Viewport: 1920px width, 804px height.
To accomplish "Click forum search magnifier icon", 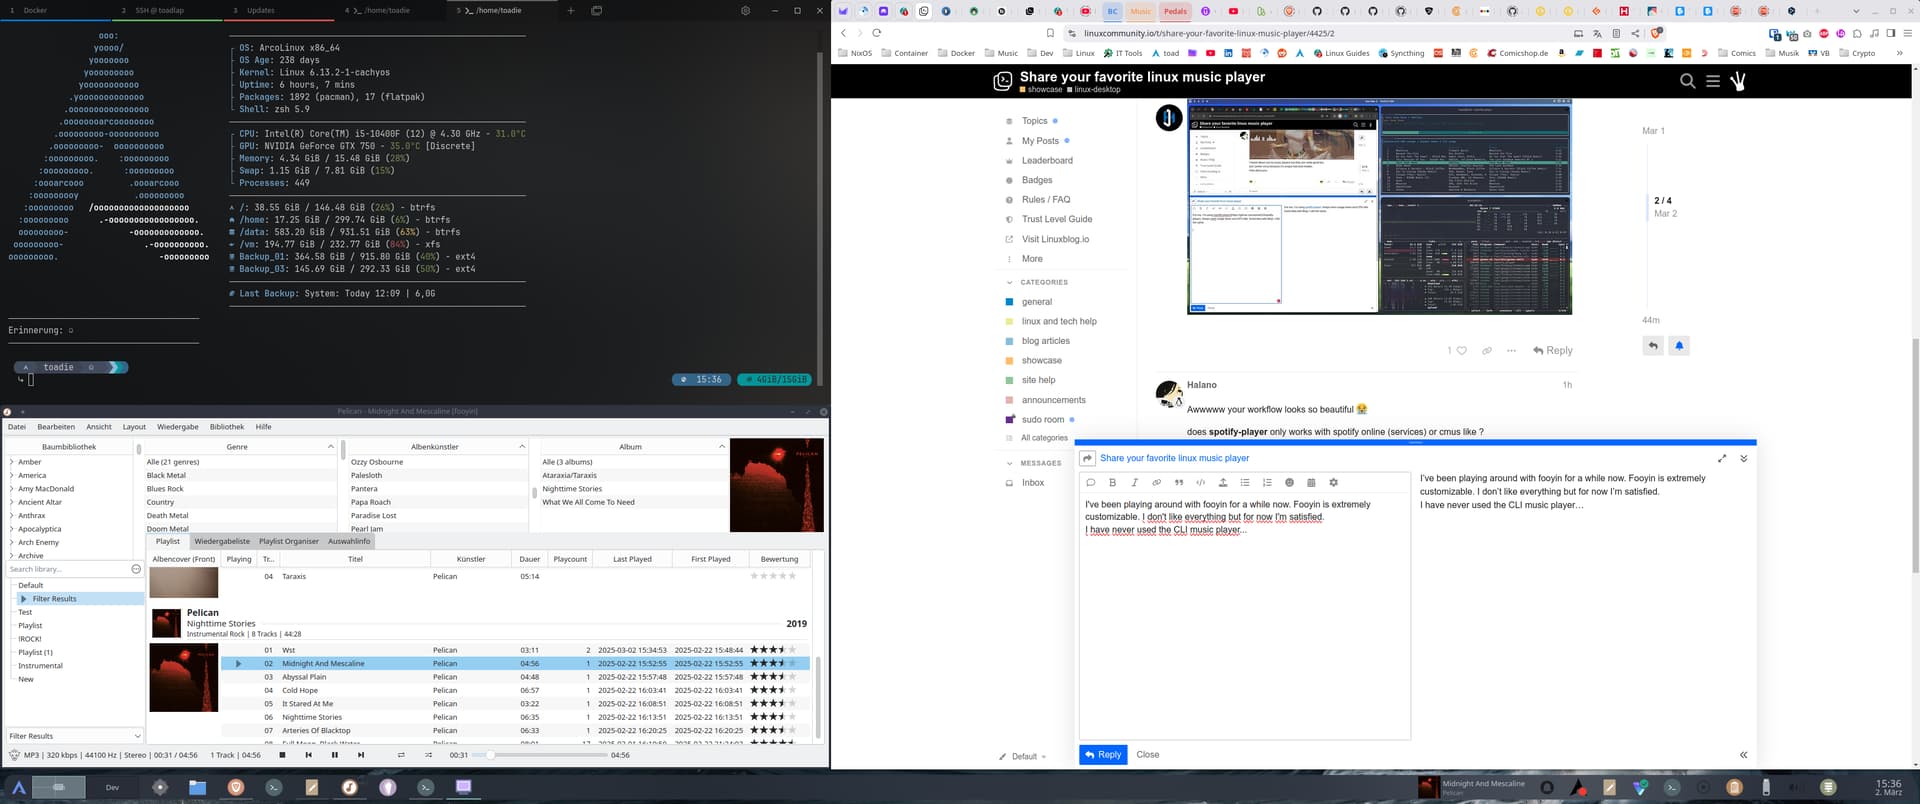I will point(1687,81).
